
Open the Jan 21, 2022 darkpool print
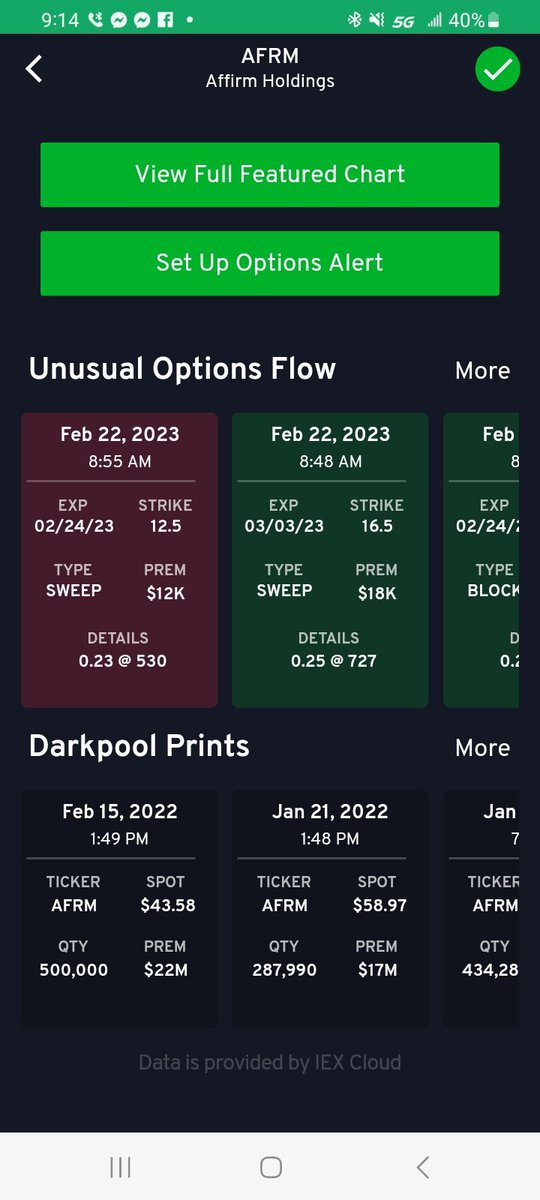pos(330,909)
